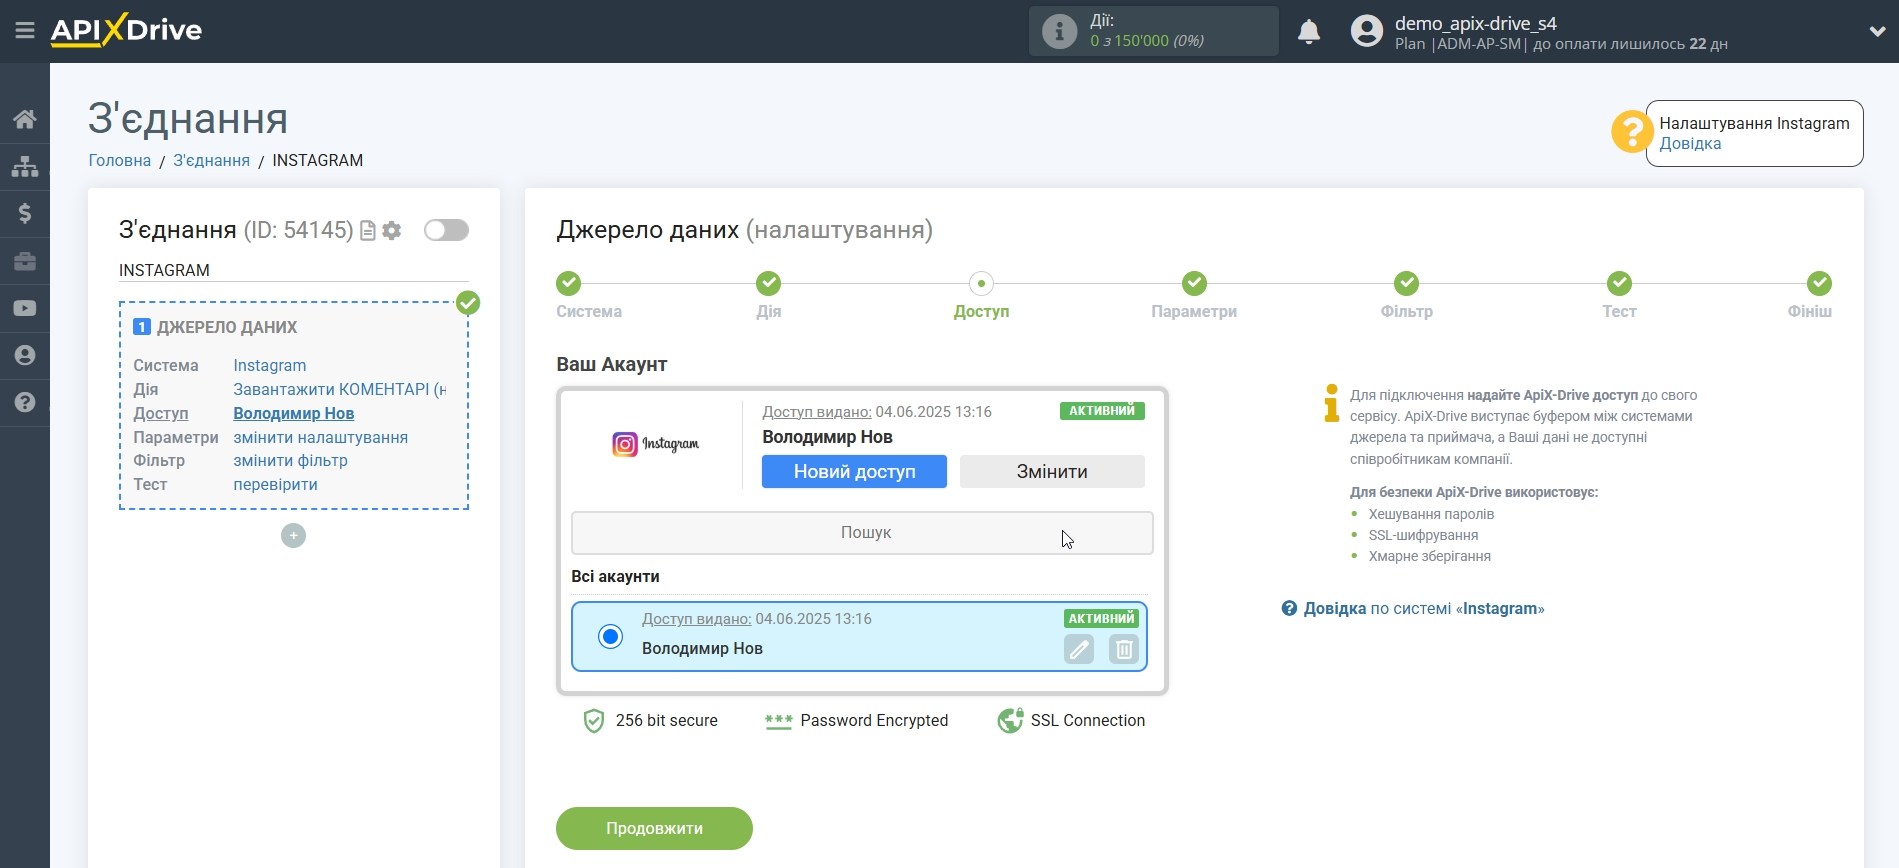Image resolution: width=1899 pixels, height=868 pixels.
Task: Open the Довідка link in help box
Action: [x=1690, y=144]
